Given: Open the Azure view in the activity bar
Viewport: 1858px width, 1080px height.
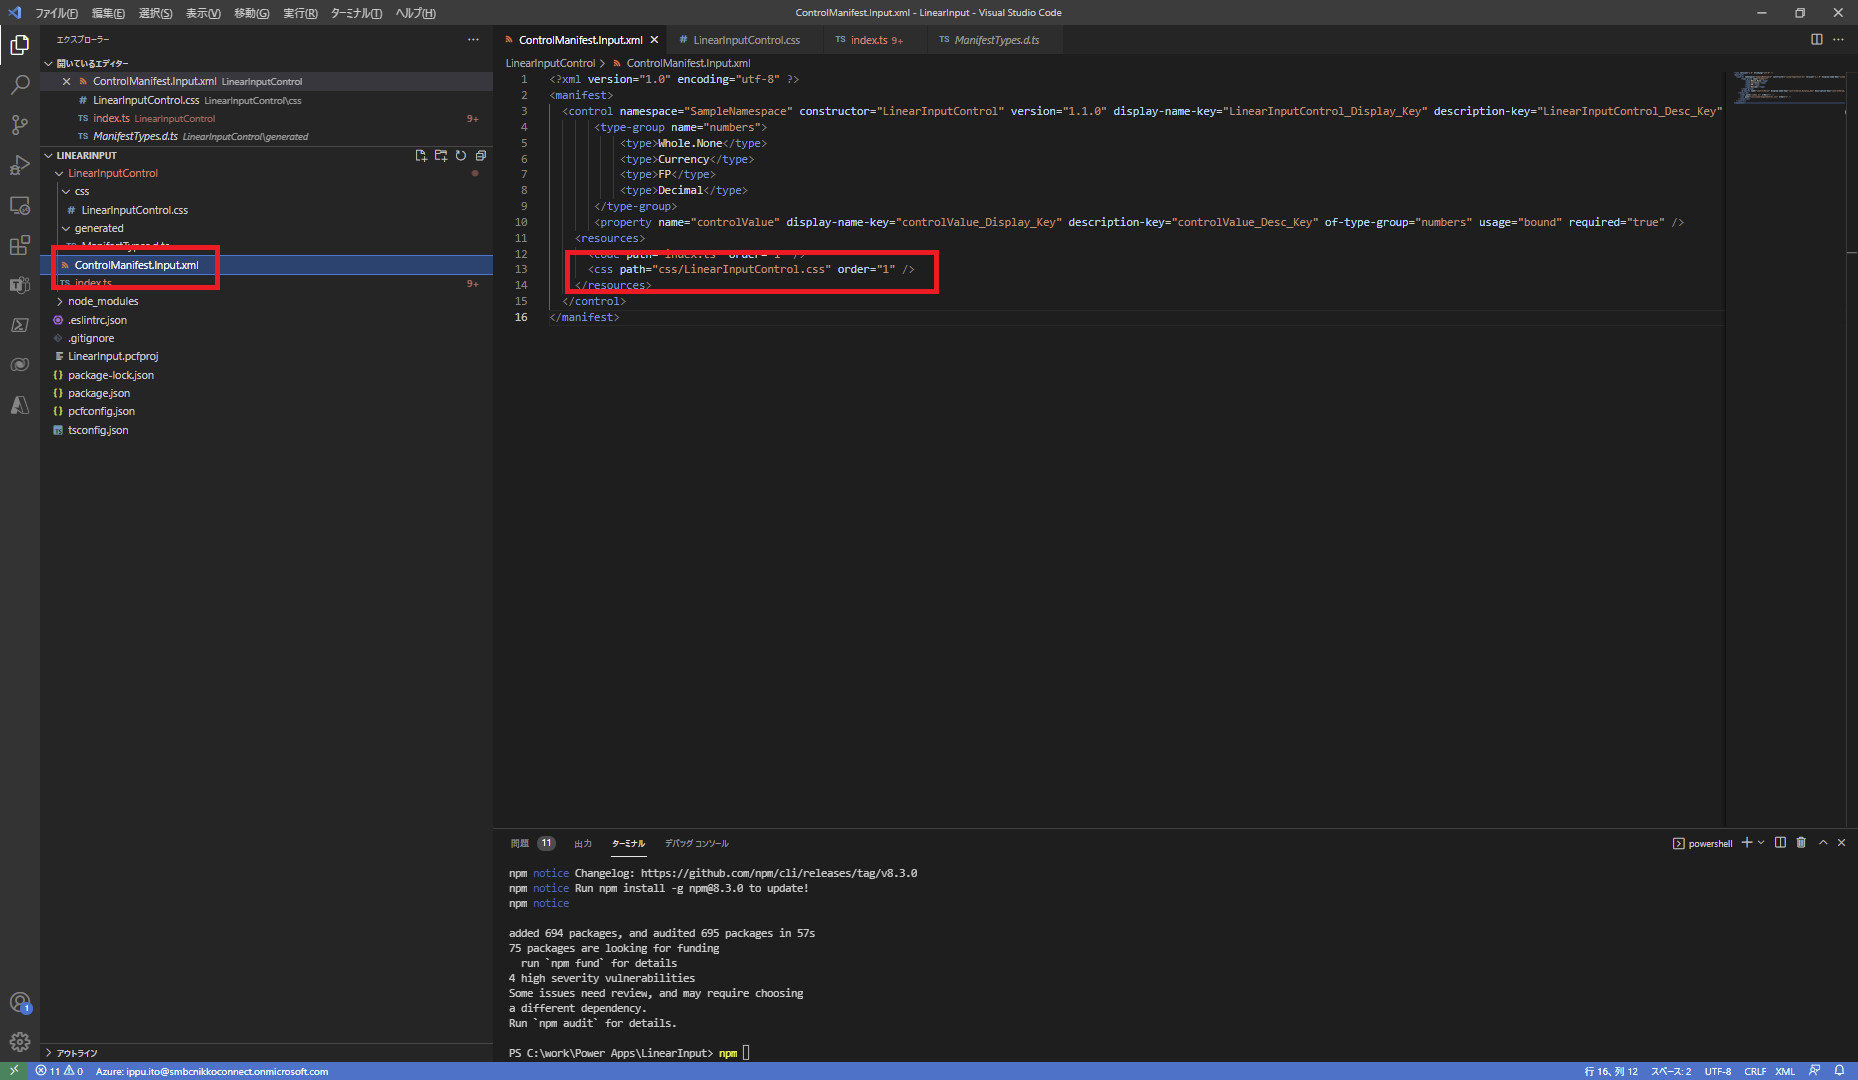Looking at the screenshot, I should [20, 405].
